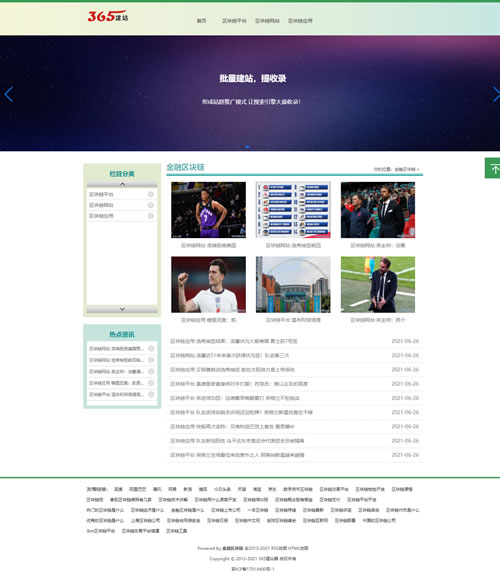Viewport: 500px width, 580px height.
Task: Select the highlighted carousel indicator dot
Action: tap(247, 147)
